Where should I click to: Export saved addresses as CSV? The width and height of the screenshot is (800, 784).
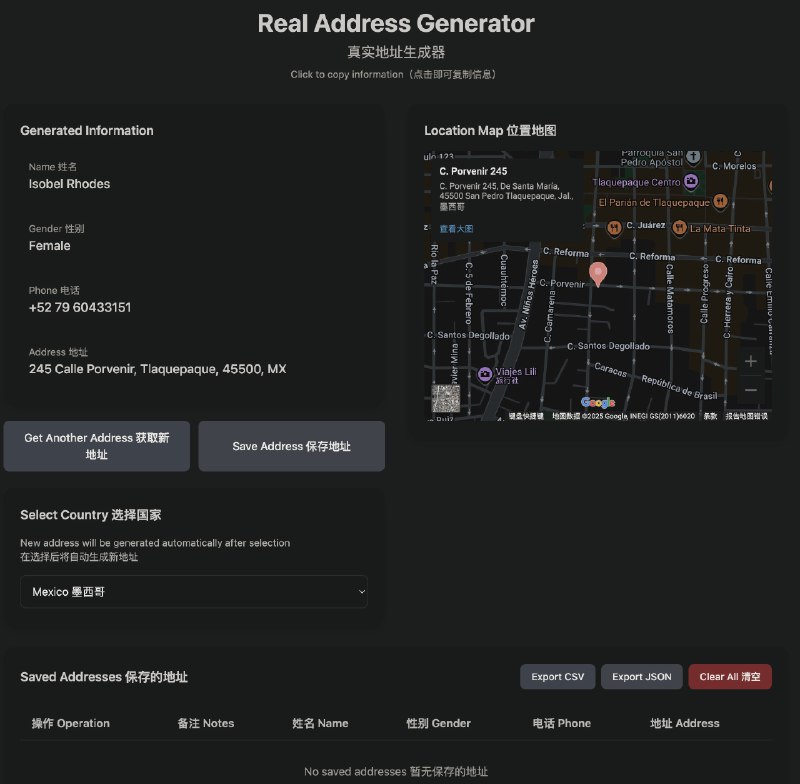coord(557,676)
